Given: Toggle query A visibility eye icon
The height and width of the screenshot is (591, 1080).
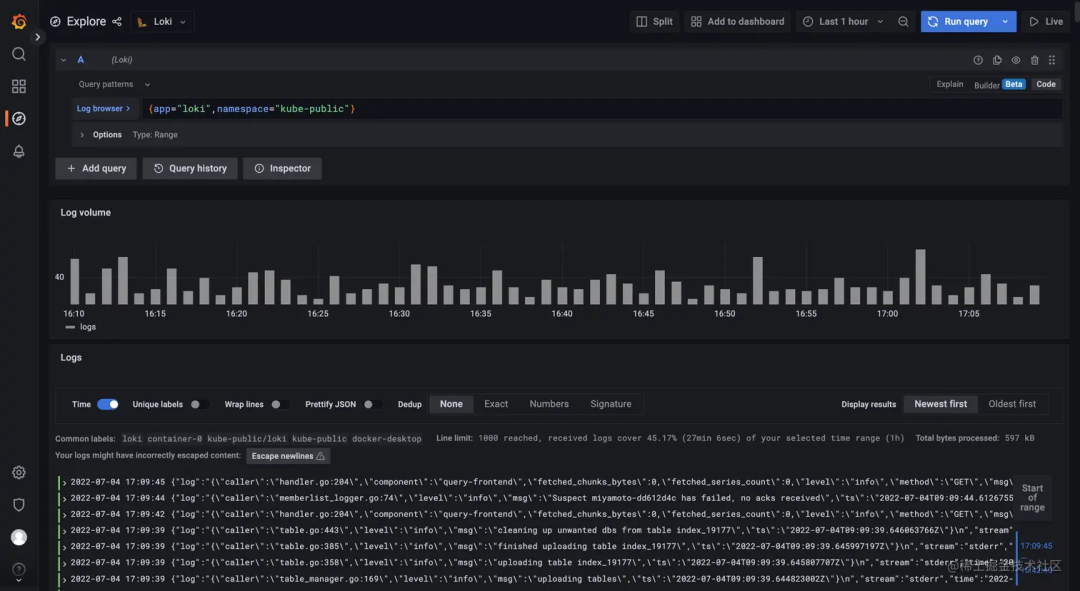Looking at the screenshot, I should (x=1016, y=60).
